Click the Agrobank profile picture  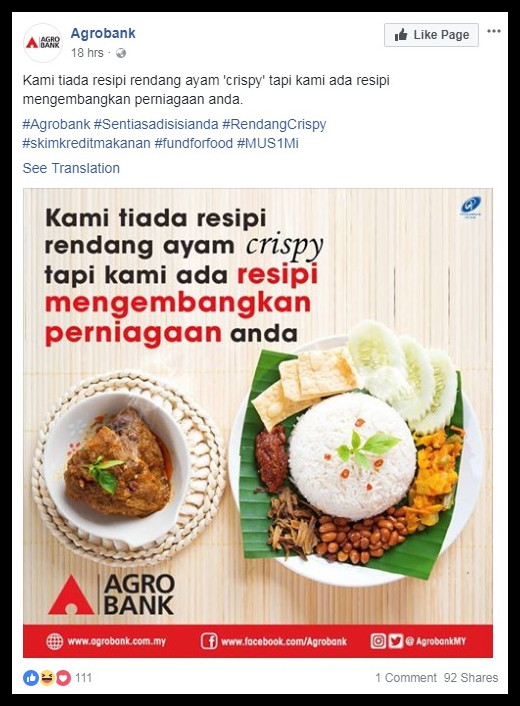43,43
